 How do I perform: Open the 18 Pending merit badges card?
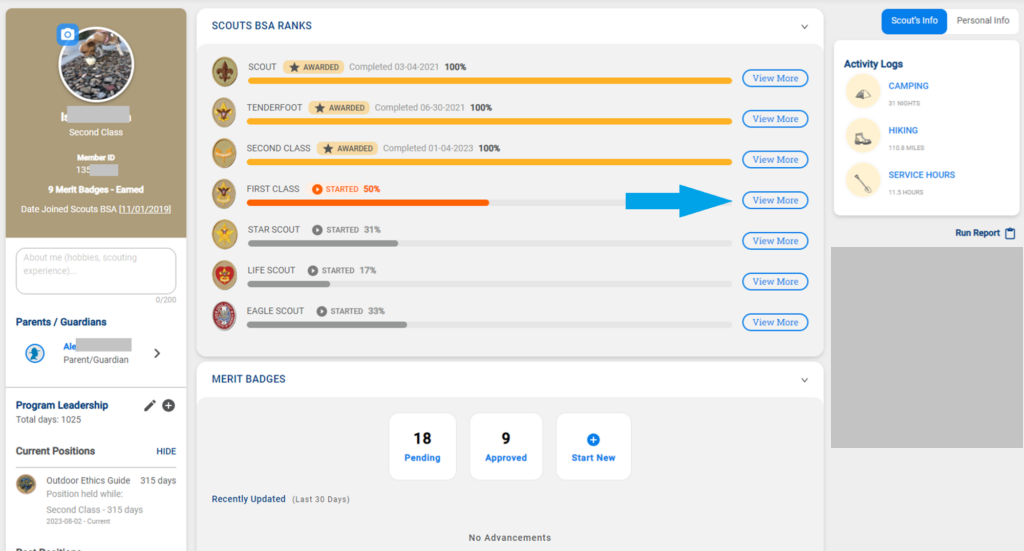[423, 447]
